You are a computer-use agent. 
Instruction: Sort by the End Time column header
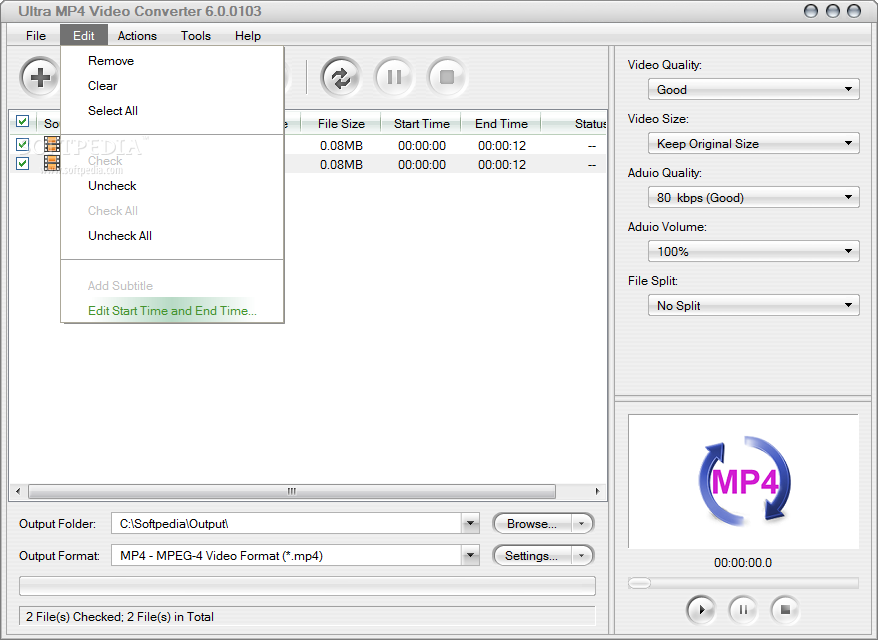tap(501, 124)
